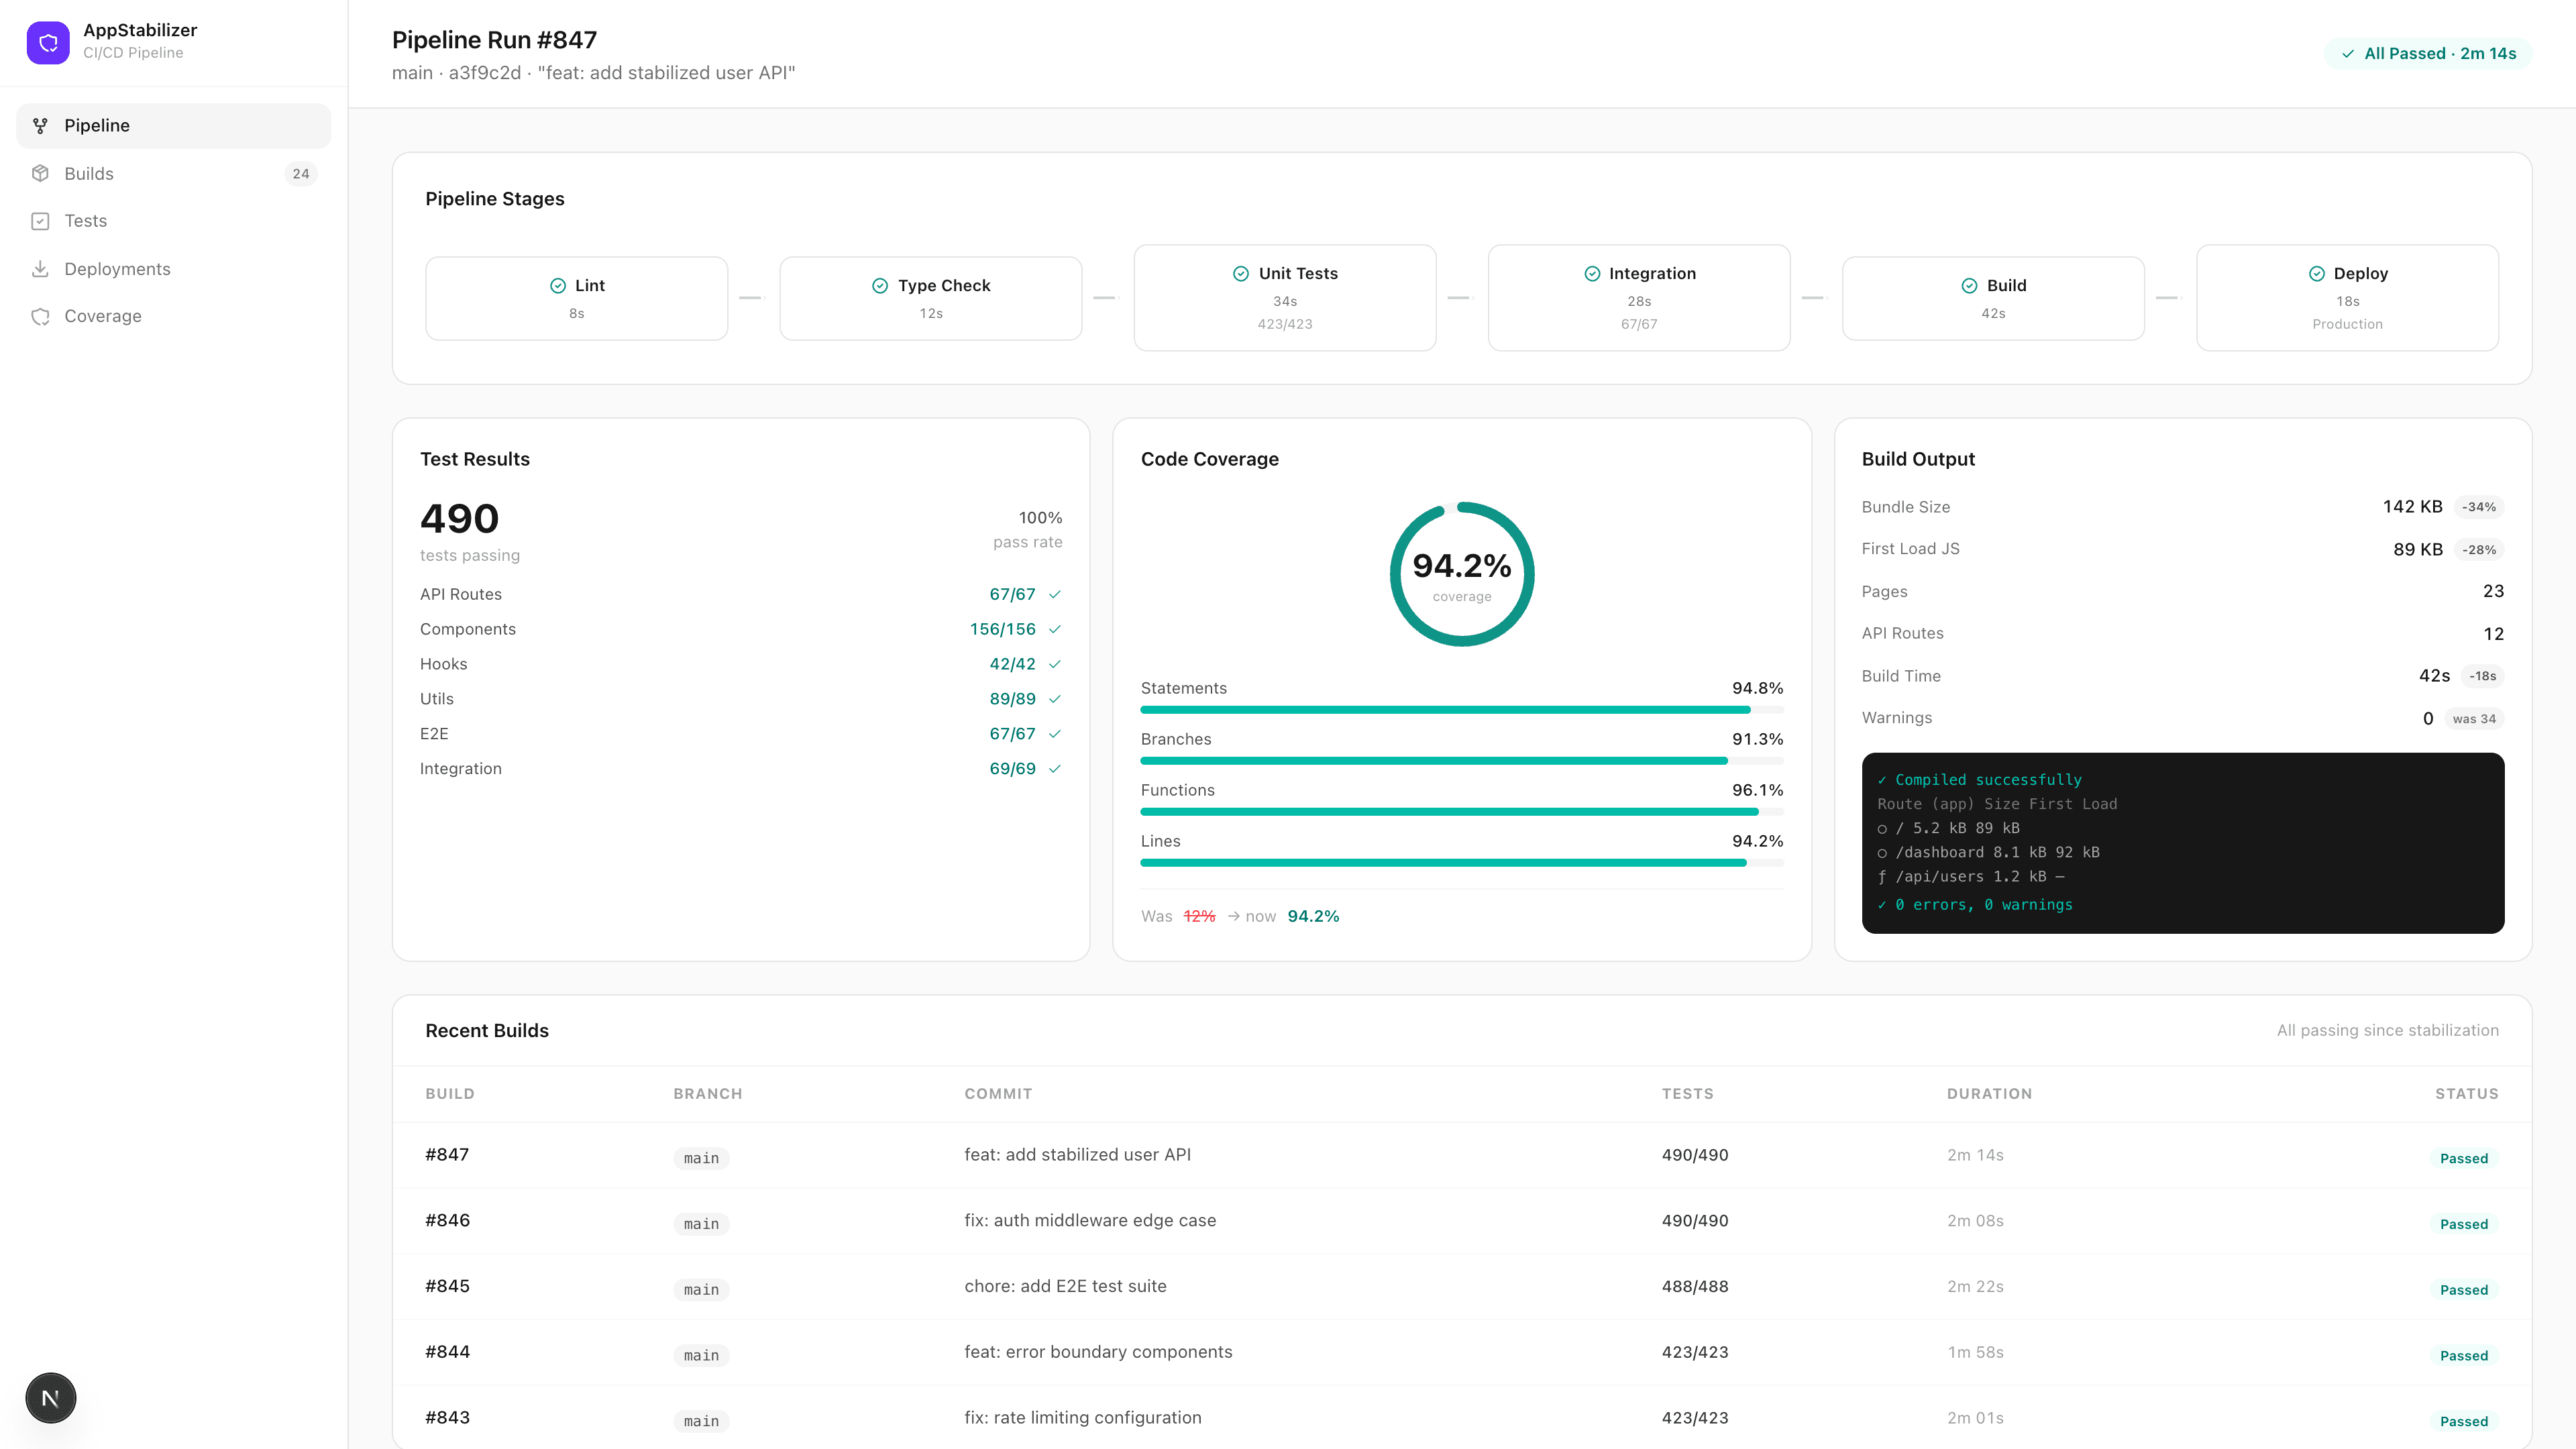Click the green checkmark beside API Routes results

click(1055, 594)
